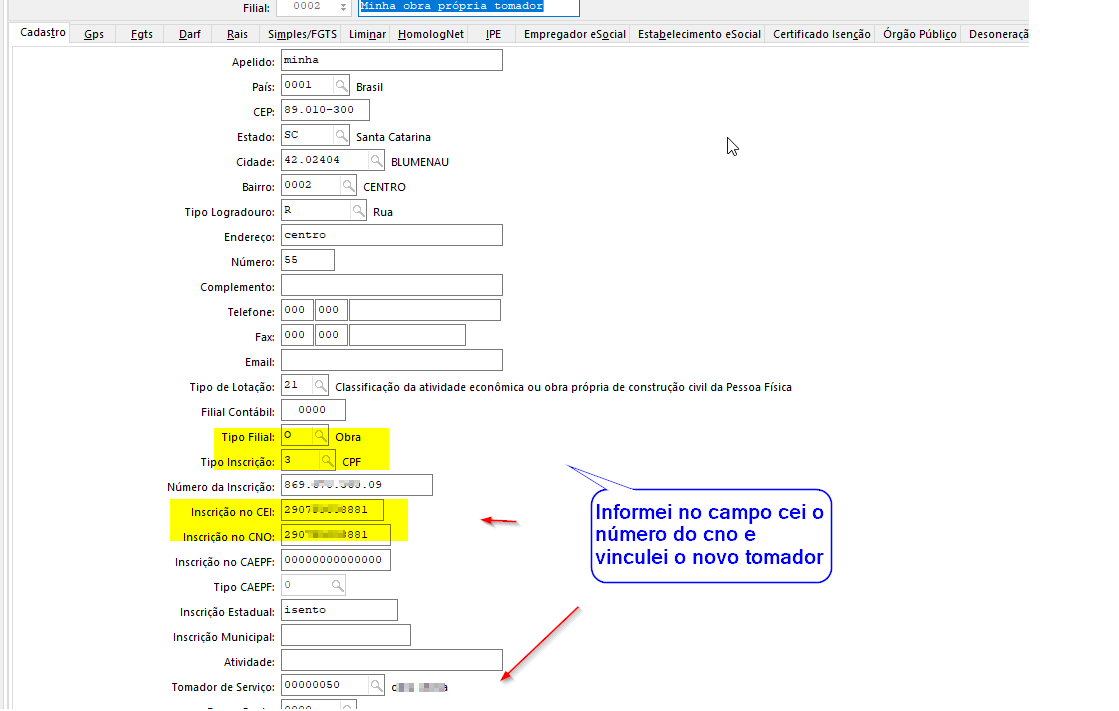
Task: Expand the Filial selector at top
Action: (345, 7)
